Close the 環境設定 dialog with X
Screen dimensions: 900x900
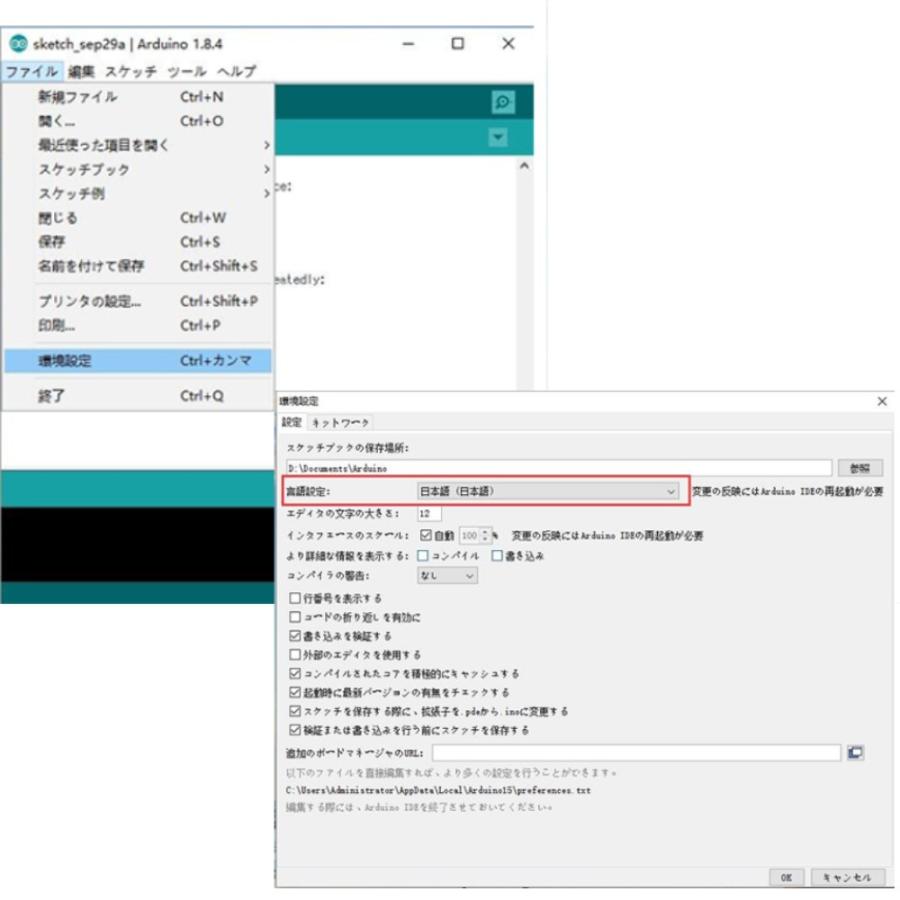tap(881, 401)
